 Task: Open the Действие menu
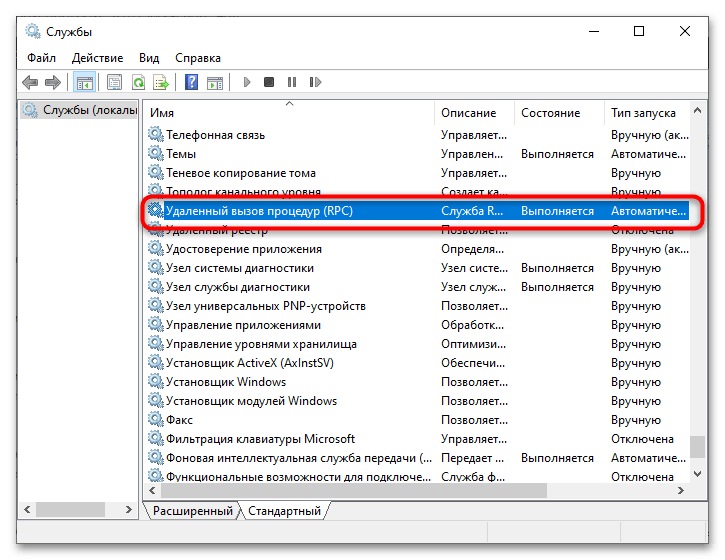98,58
